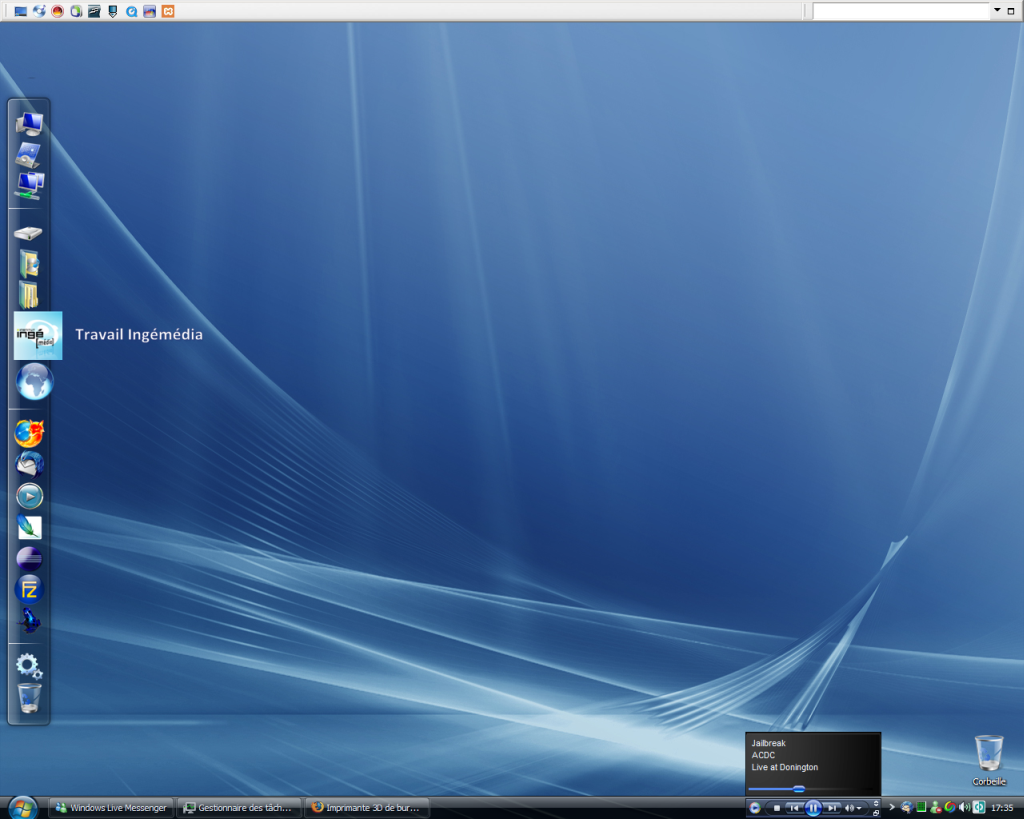
Task: Click the colorful swirl tray icon
Action: click(950, 808)
